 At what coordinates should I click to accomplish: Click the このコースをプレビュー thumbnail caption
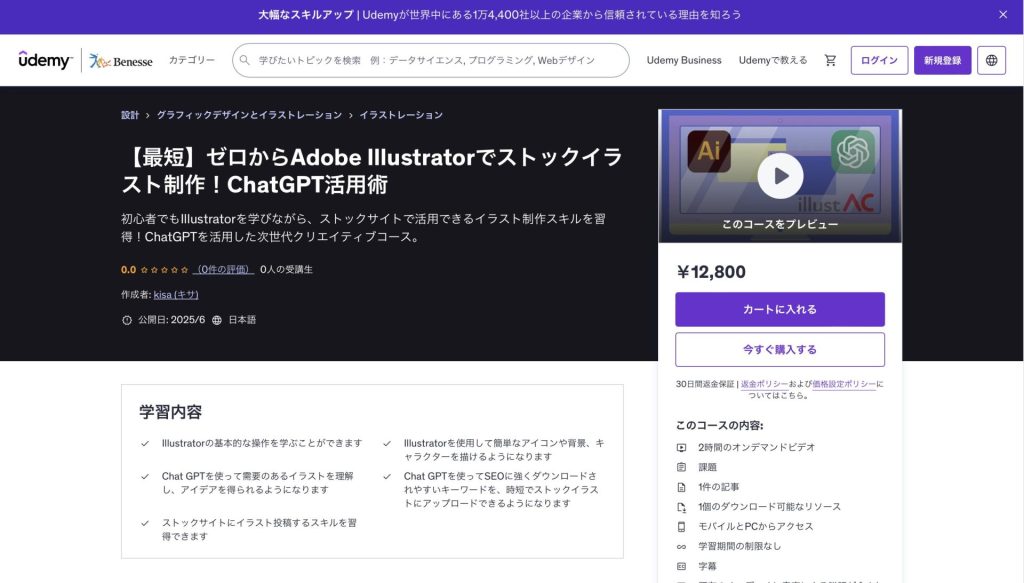[x=780, y=224]
